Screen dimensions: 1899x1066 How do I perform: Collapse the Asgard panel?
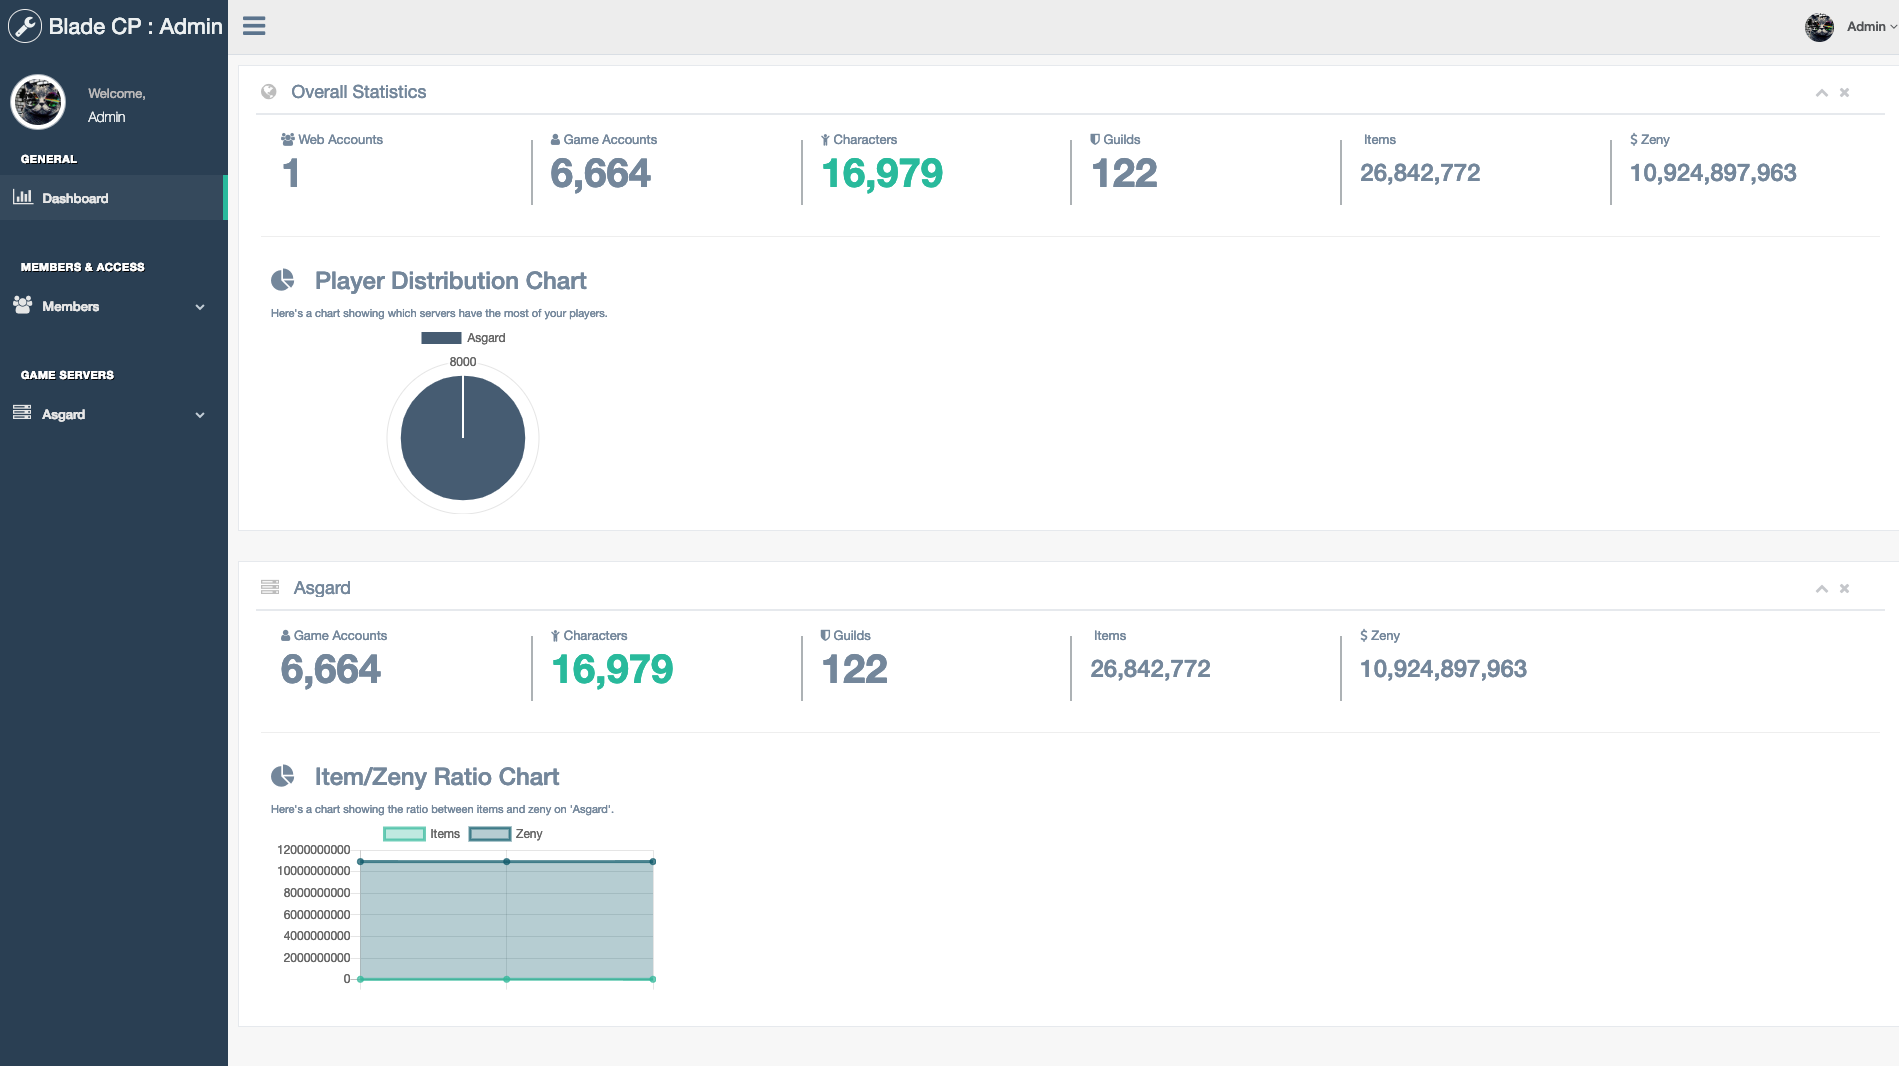(x=1822, y=589)
